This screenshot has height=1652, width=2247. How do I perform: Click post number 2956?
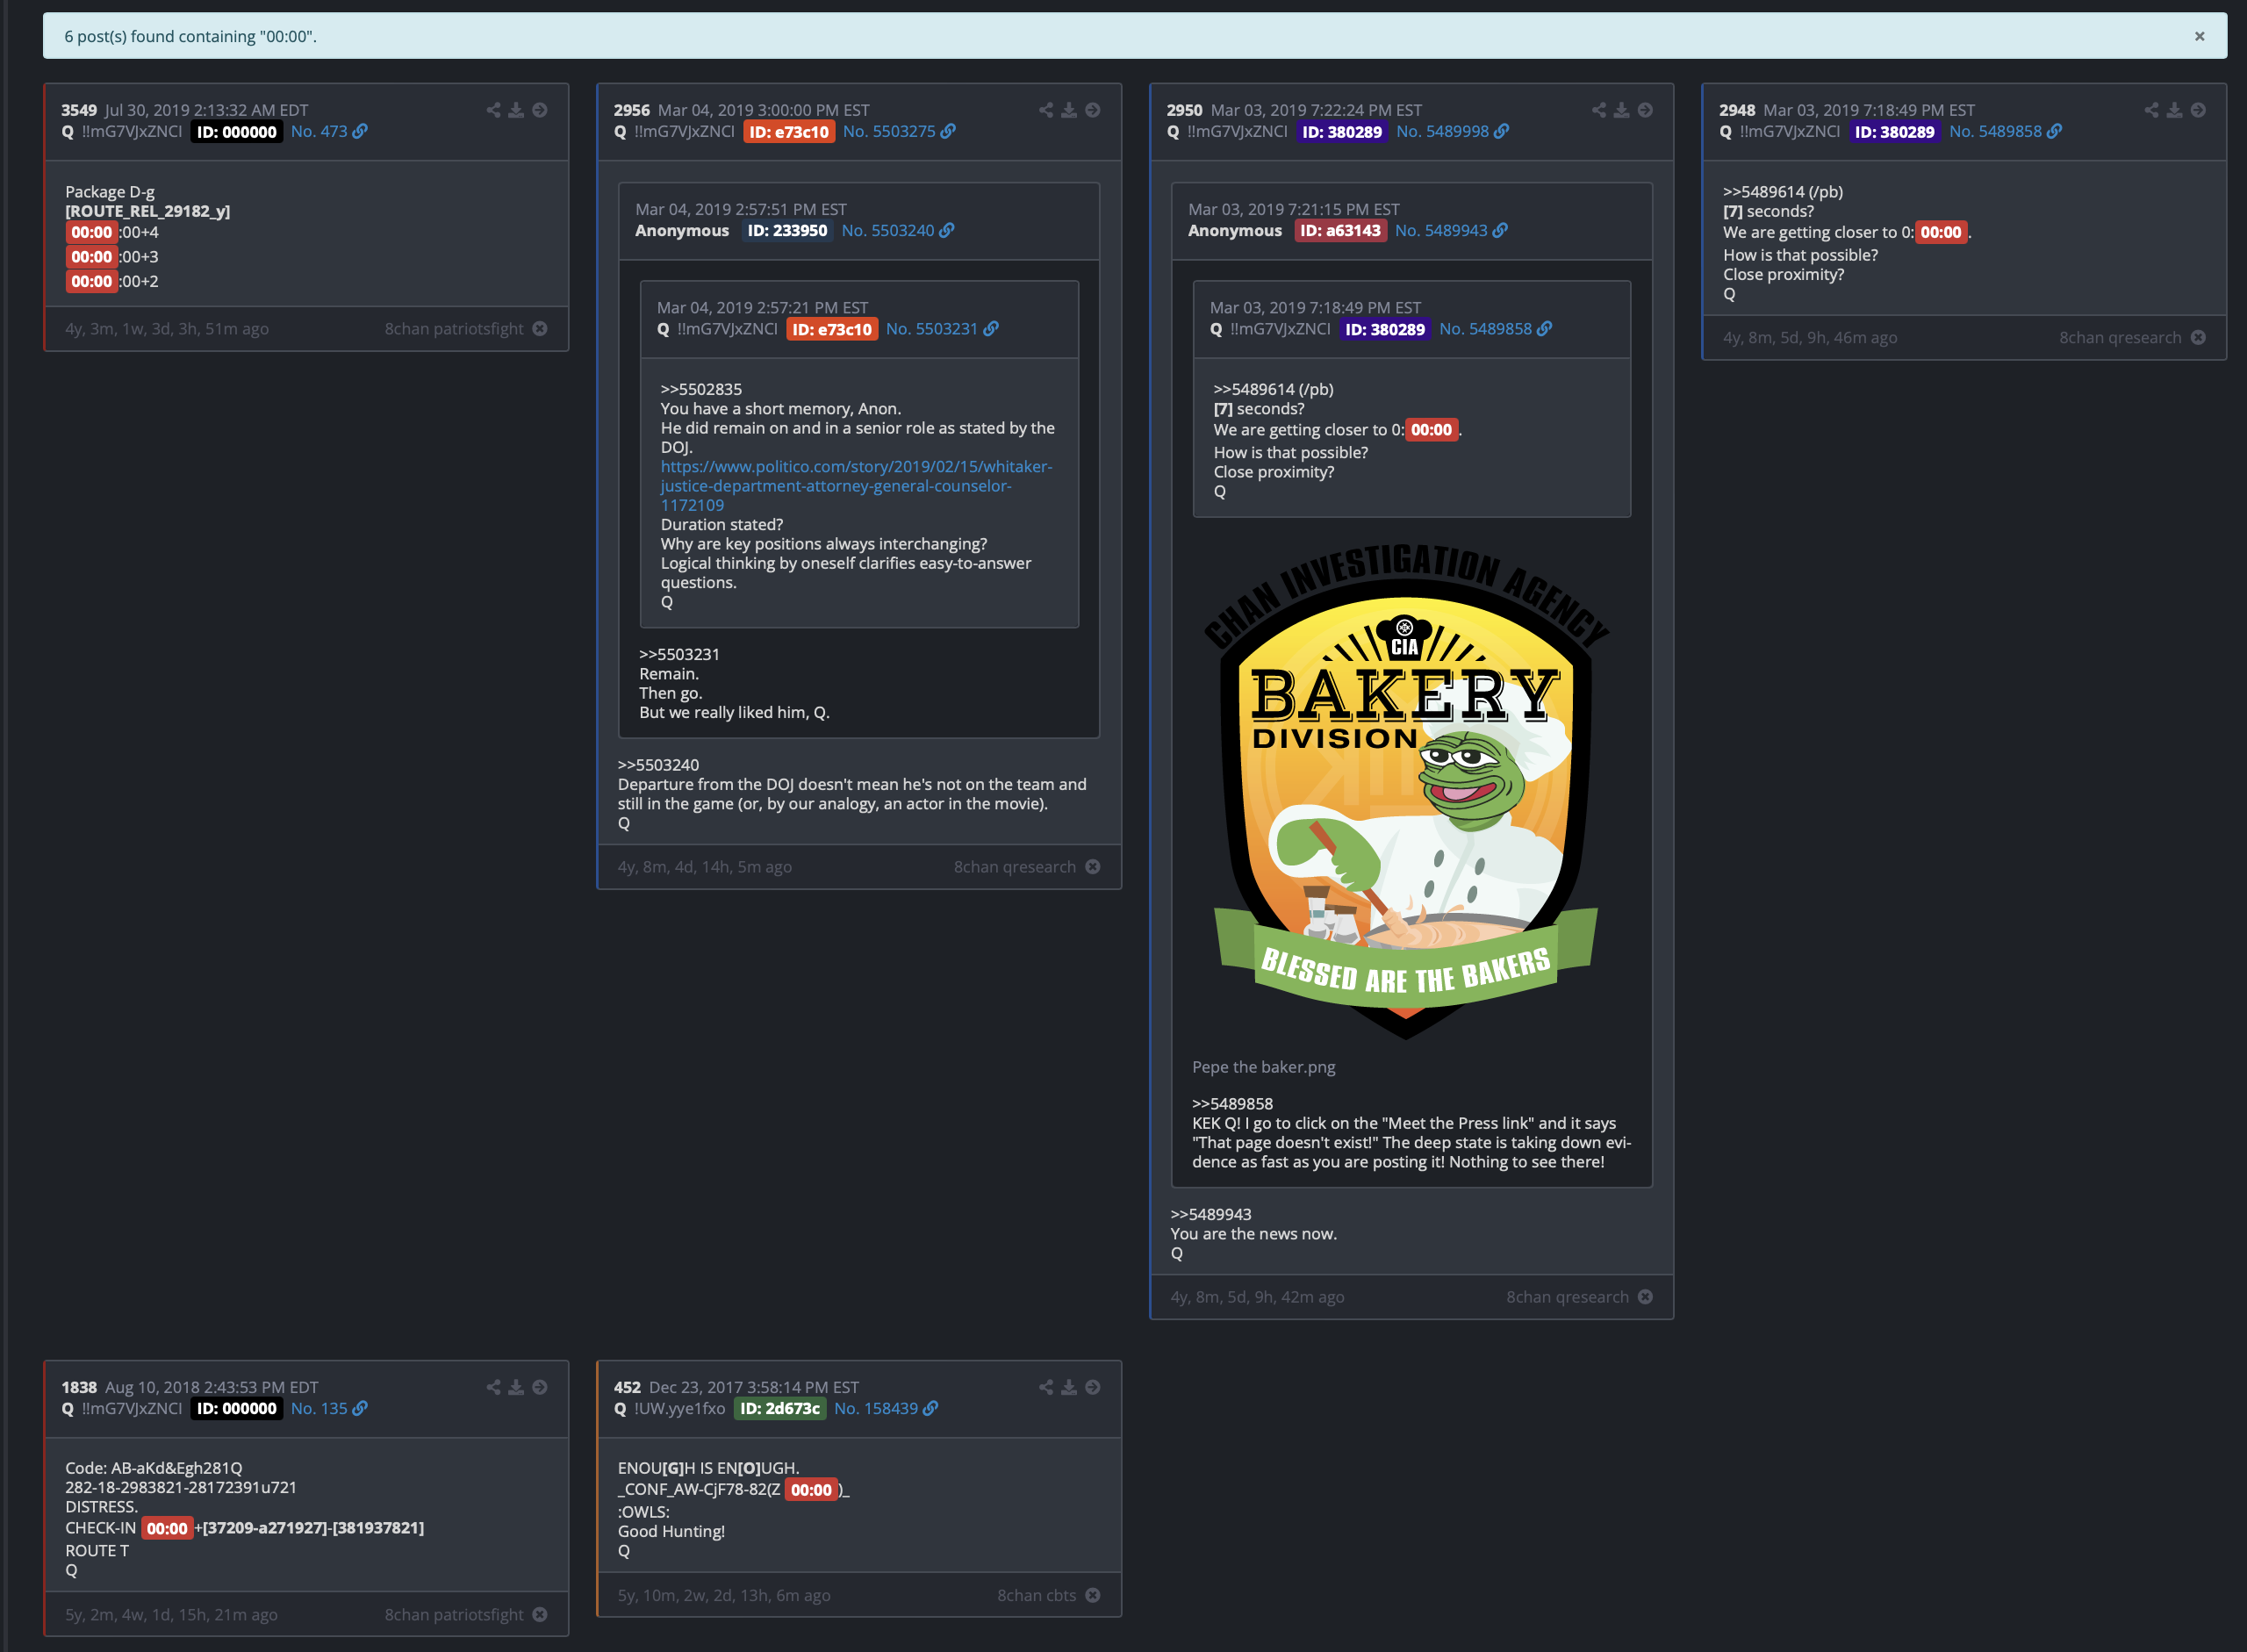[632, 110]
